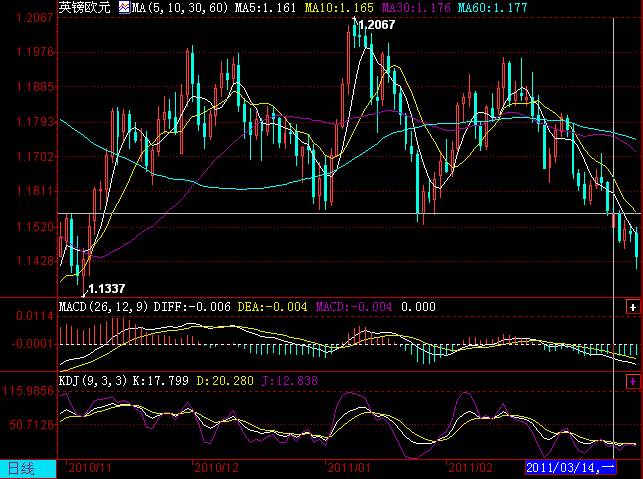This screenshot has height=479, width=643.
Task: Click the 0.0114 MACD axis label
Action: [35, 316]
